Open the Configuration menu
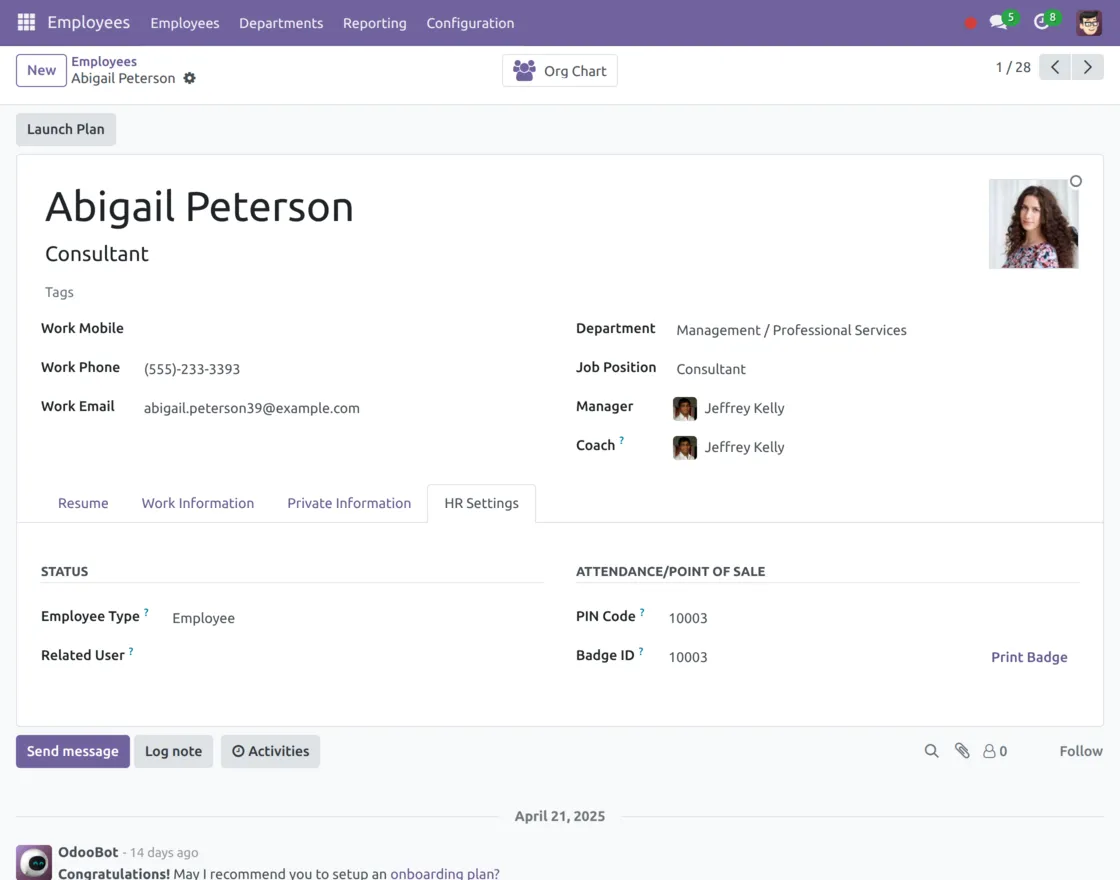The width and height of the screenshot is (1120, 880). pos(470,23)
